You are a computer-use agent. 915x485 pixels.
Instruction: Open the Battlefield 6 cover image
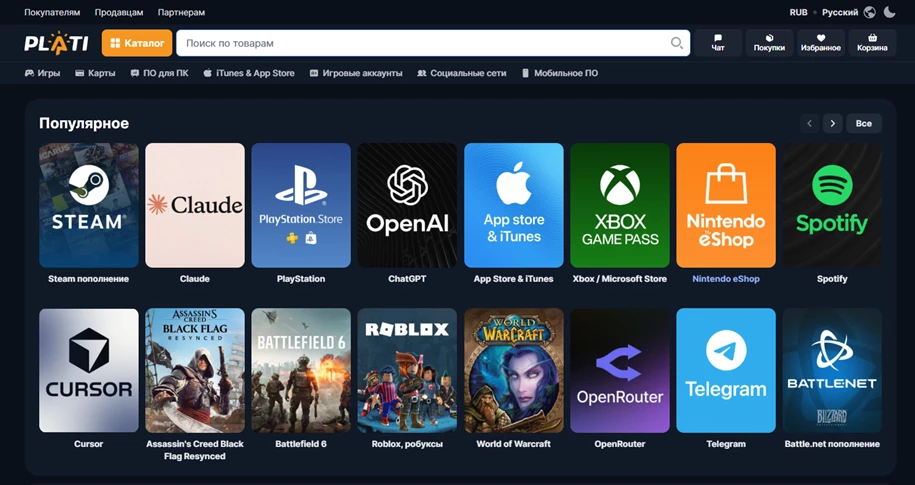click(x=301, y=371)
